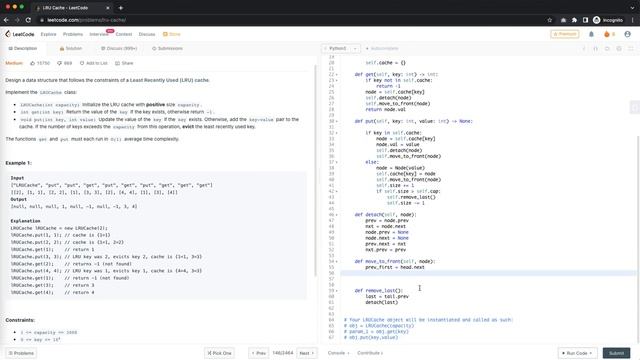The image size is (640, 360).
Task: Add problem to a list
Action: point(93,63)
